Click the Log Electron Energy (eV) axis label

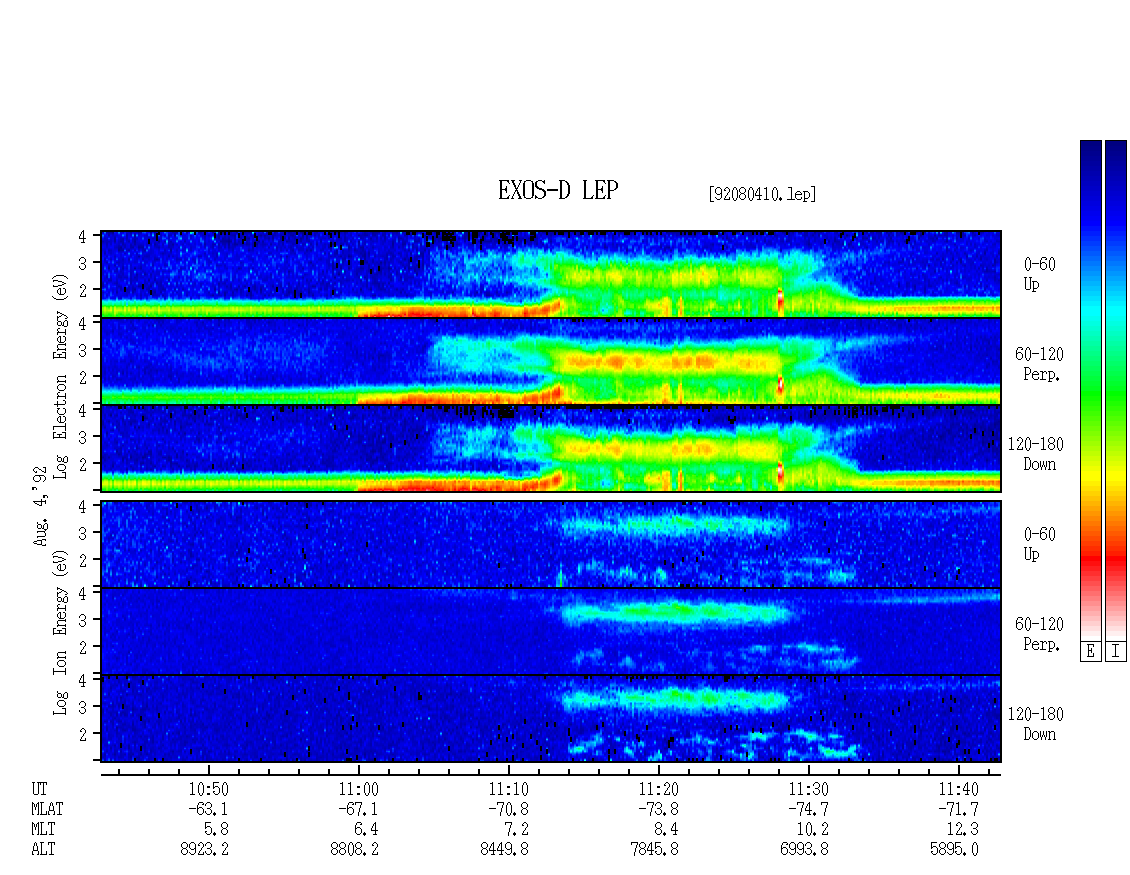pyautogui.click(x=61, y=375)
